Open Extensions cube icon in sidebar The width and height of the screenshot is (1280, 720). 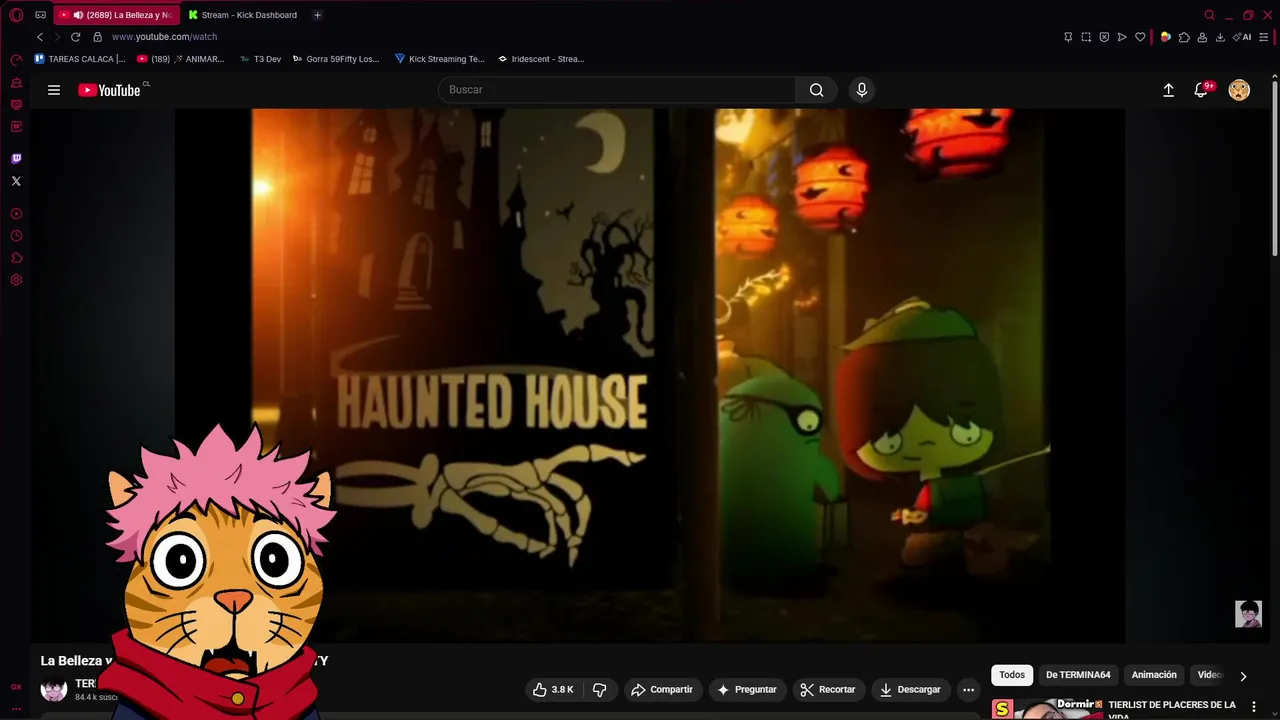point(16,258)
